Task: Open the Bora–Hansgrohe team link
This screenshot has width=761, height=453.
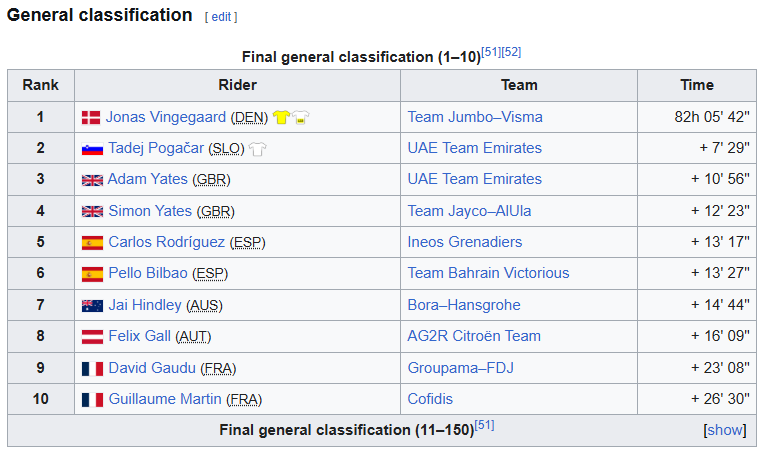Action: (463, 305)
